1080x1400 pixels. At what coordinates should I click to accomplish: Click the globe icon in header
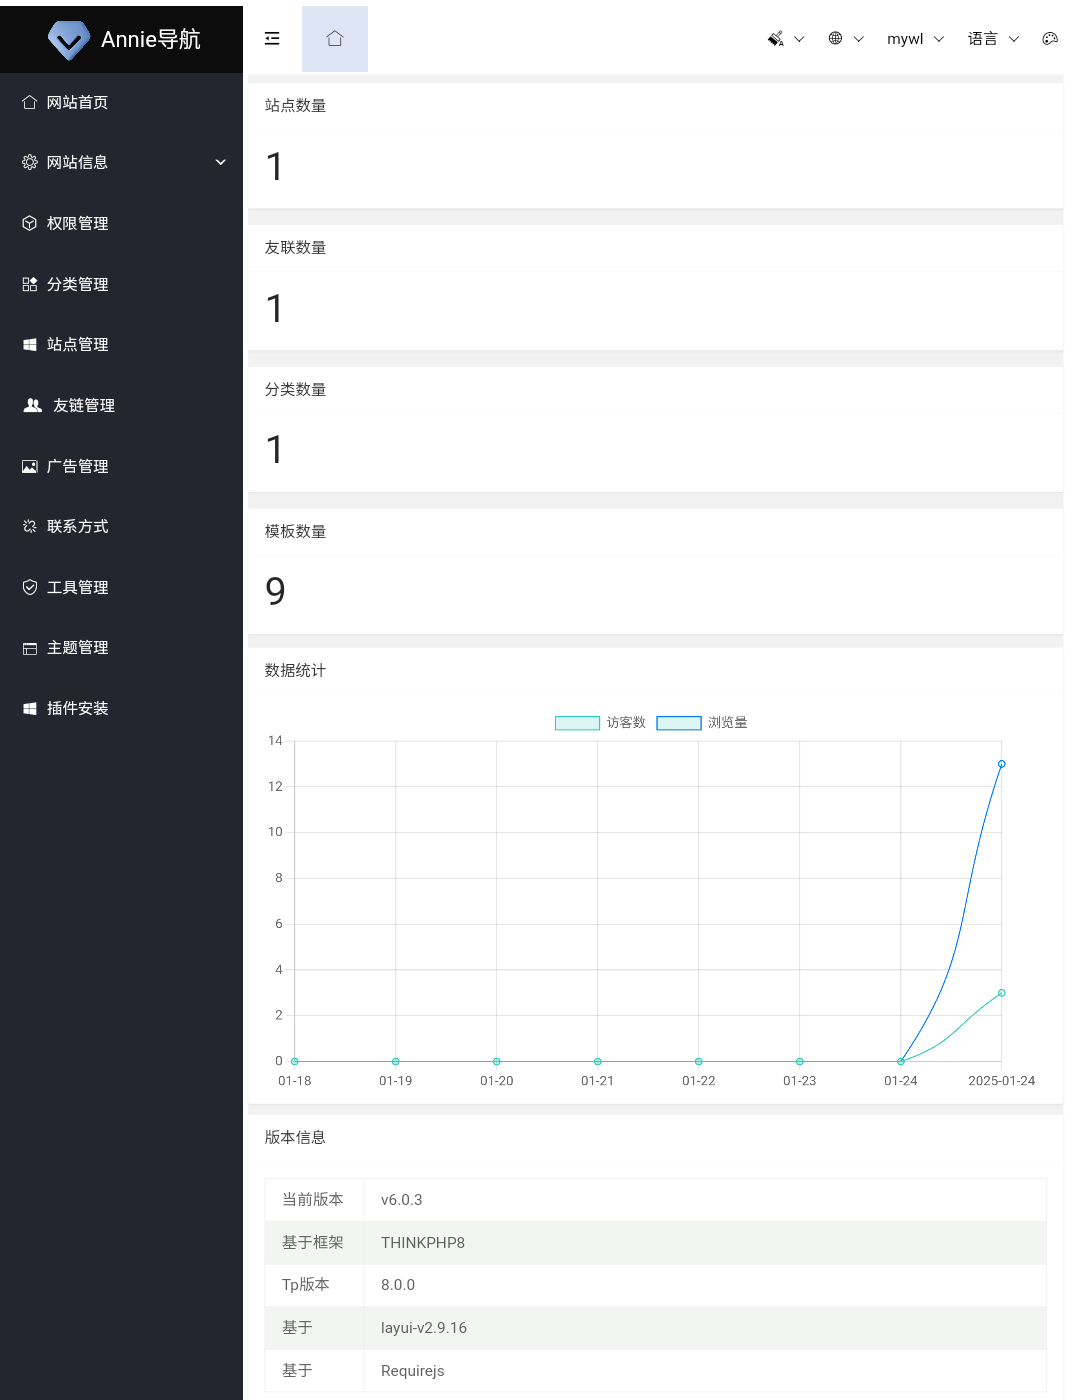[x=835, y=39]
